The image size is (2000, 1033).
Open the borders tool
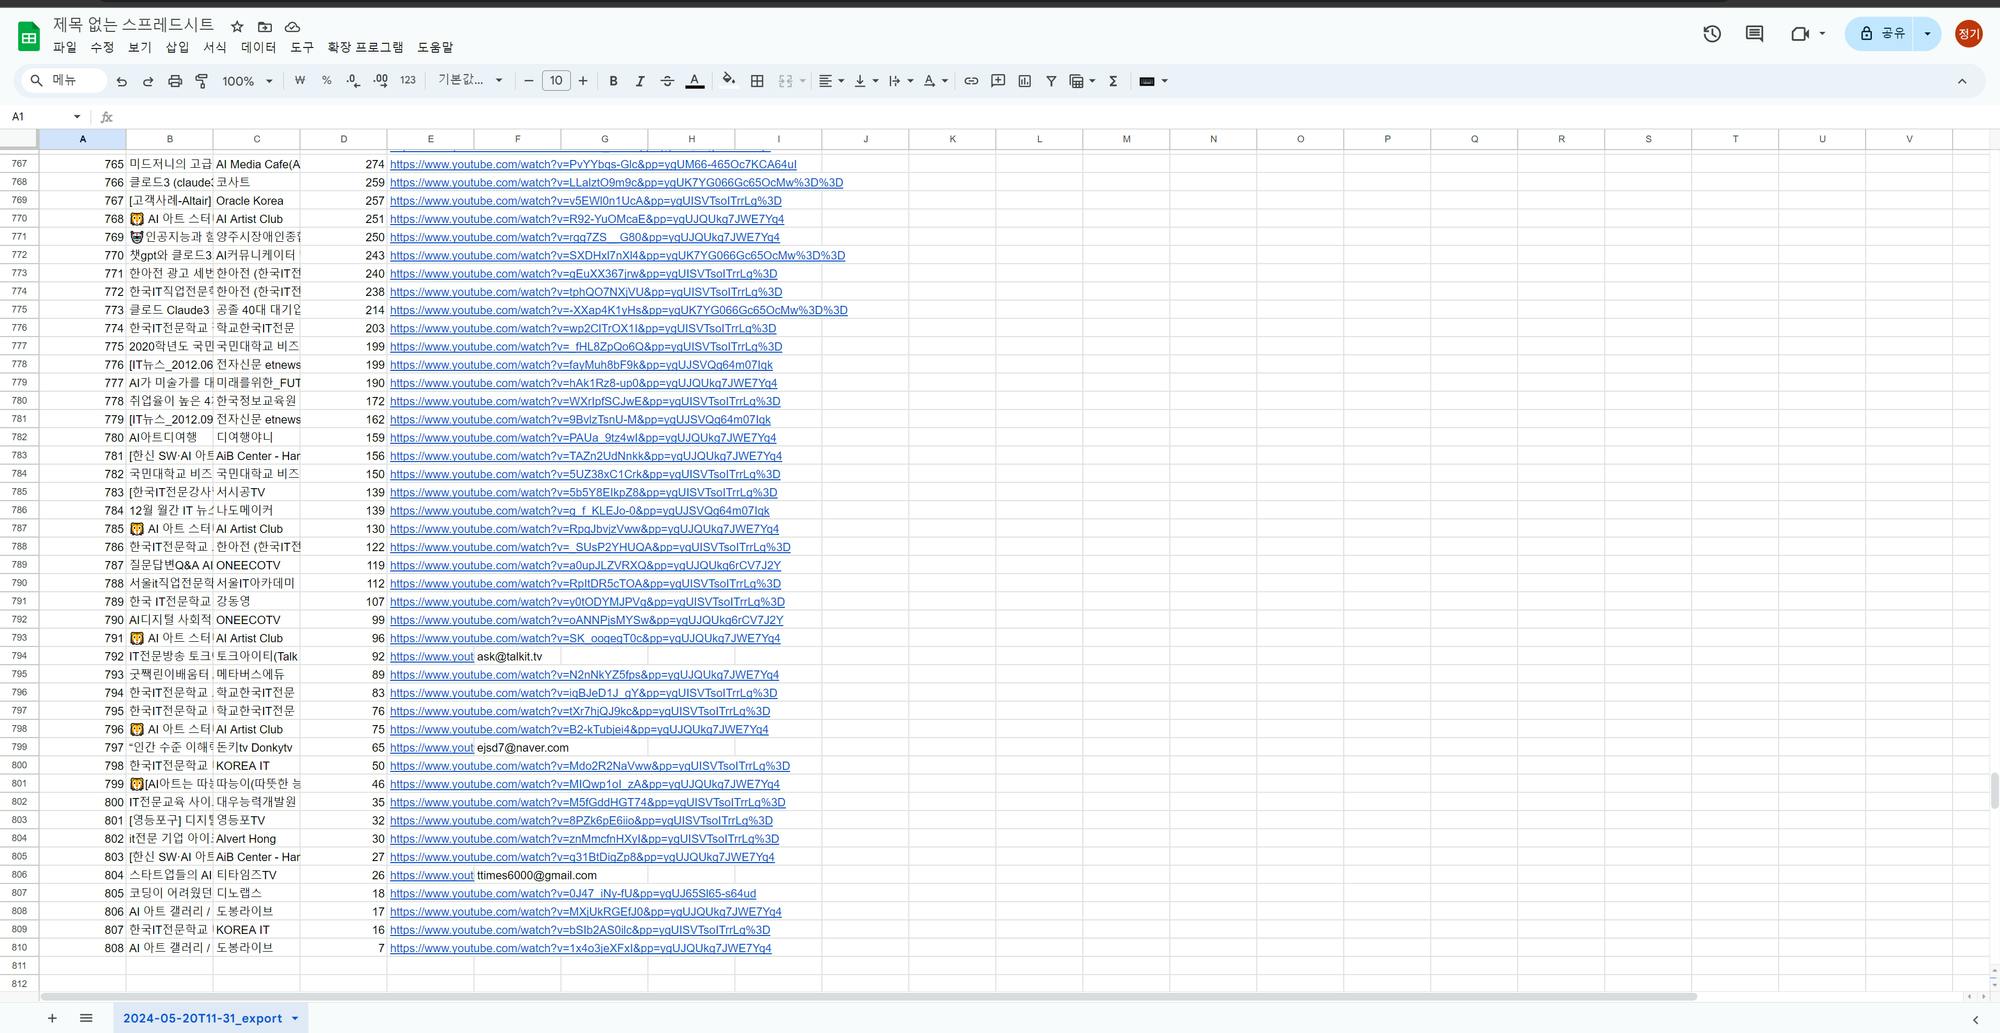click(x=757, y=81)
